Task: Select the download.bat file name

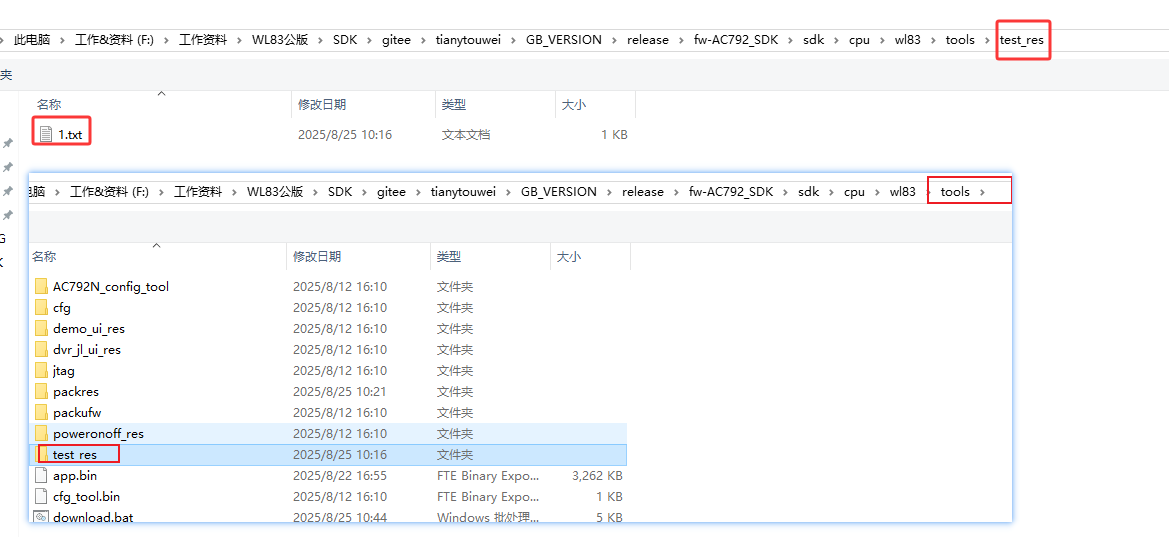Action: pos(93,517)
